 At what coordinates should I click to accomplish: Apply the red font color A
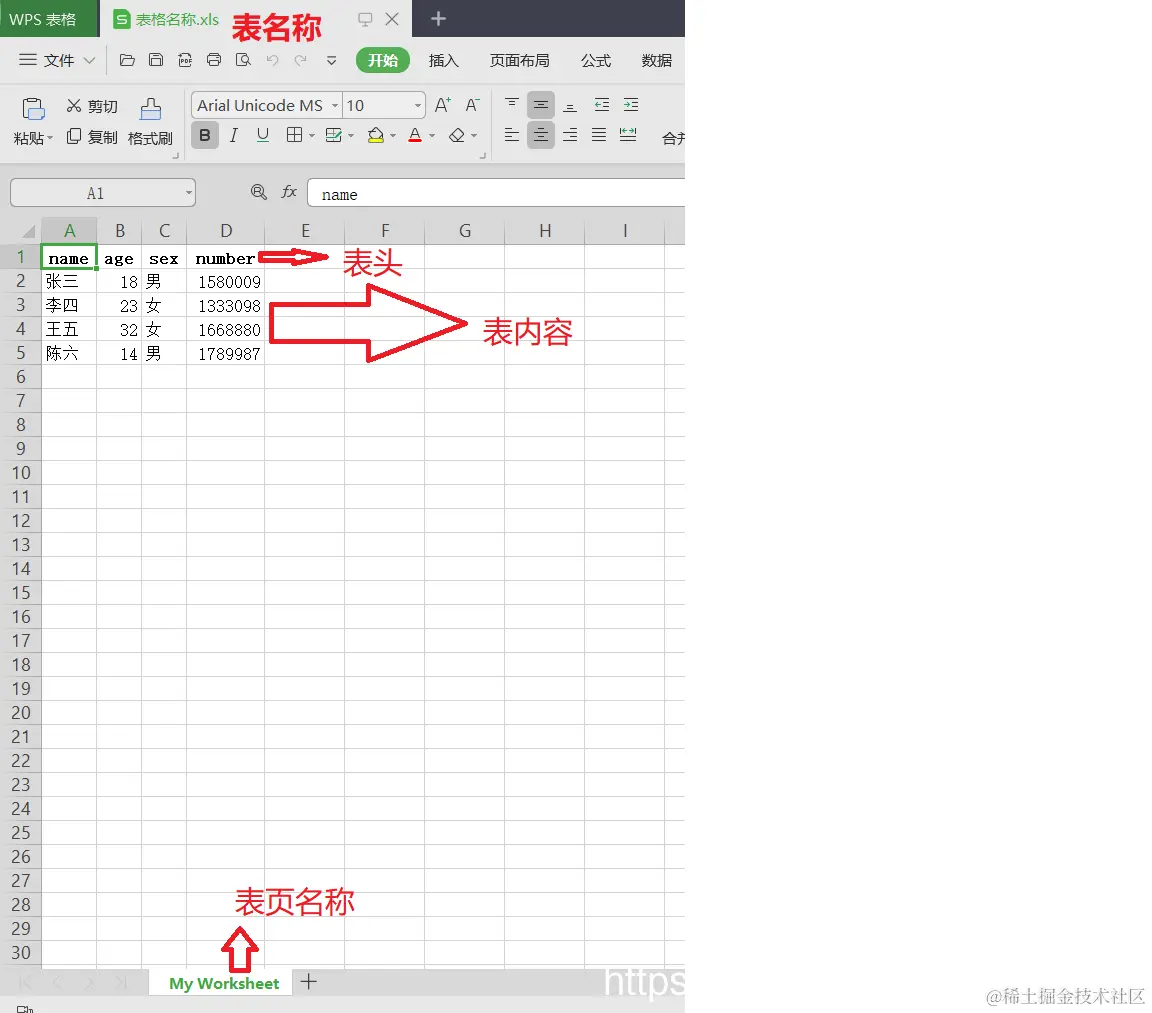coord(415,135)
